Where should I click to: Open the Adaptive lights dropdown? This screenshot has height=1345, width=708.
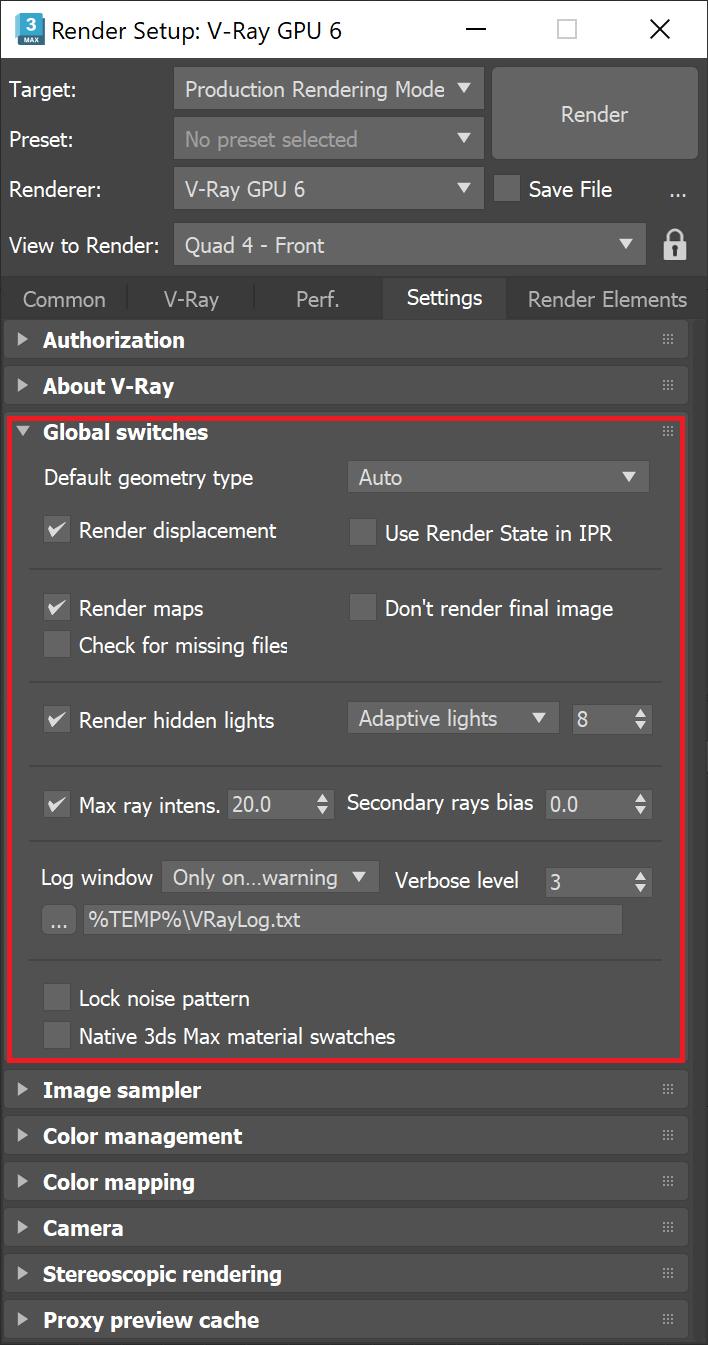pyautogui.click(x=452, y=718)
